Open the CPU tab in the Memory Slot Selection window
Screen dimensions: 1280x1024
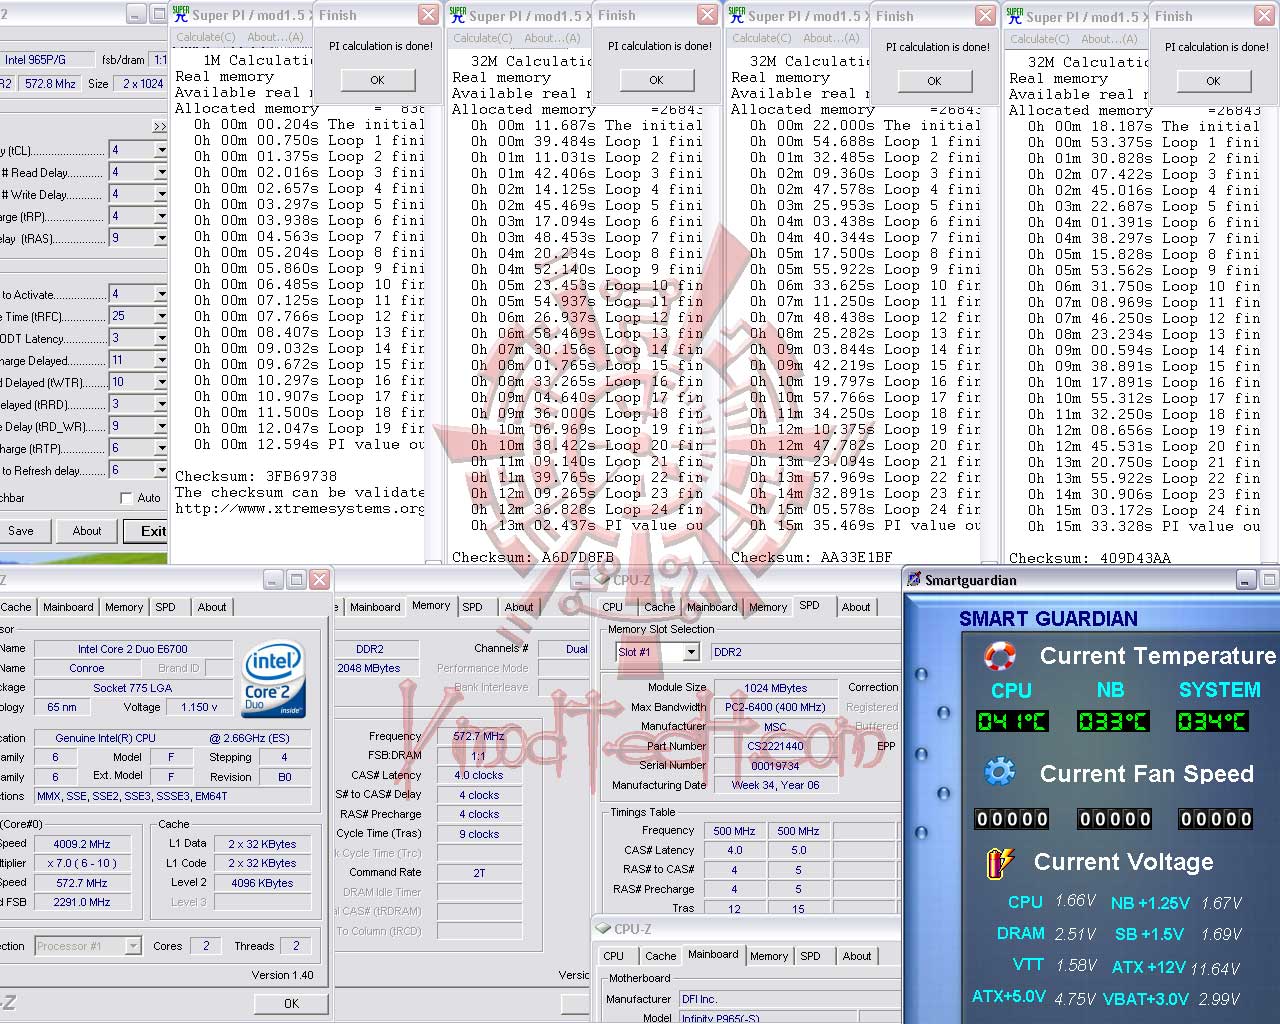tap(613, 607)
